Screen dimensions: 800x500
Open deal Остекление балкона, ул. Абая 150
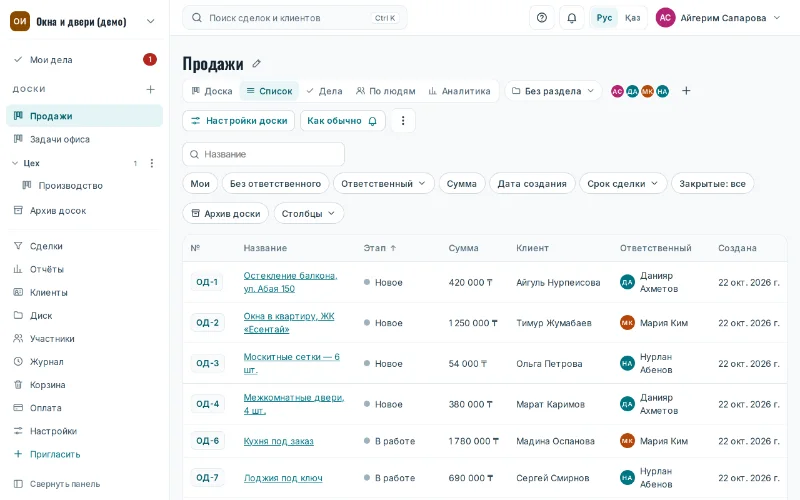tap(290, 282)
